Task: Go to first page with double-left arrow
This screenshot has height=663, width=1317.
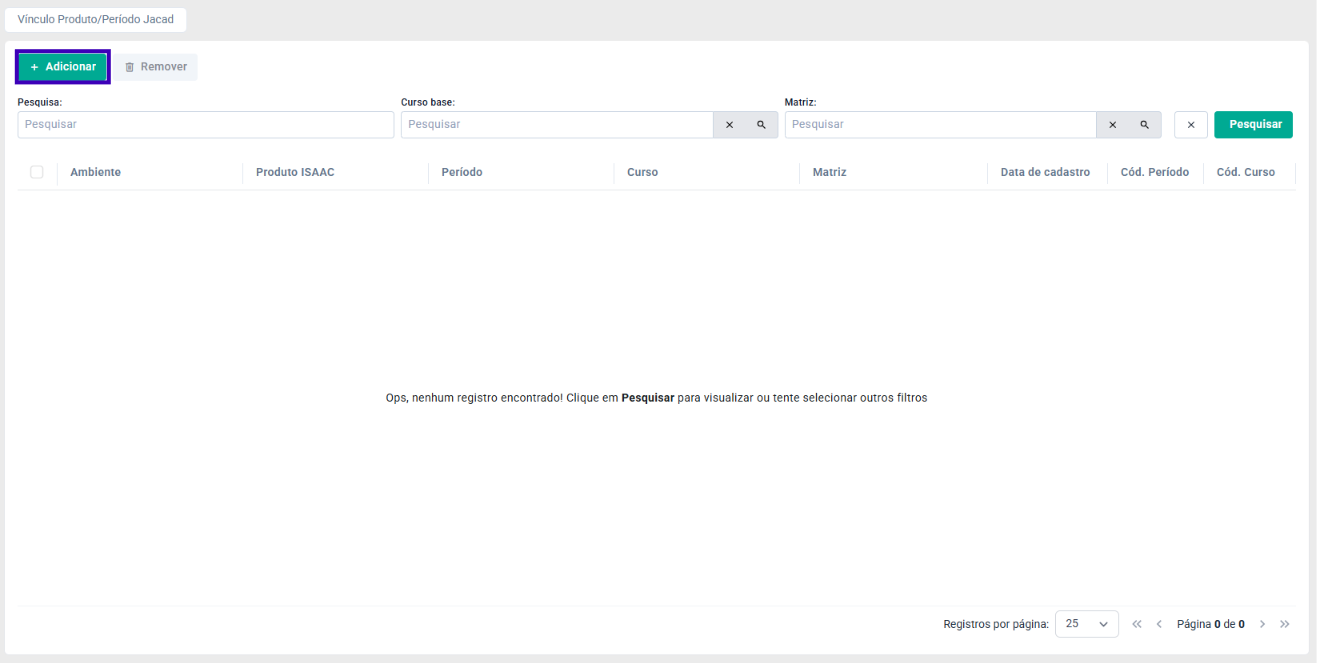Action: click(1137, 624)
